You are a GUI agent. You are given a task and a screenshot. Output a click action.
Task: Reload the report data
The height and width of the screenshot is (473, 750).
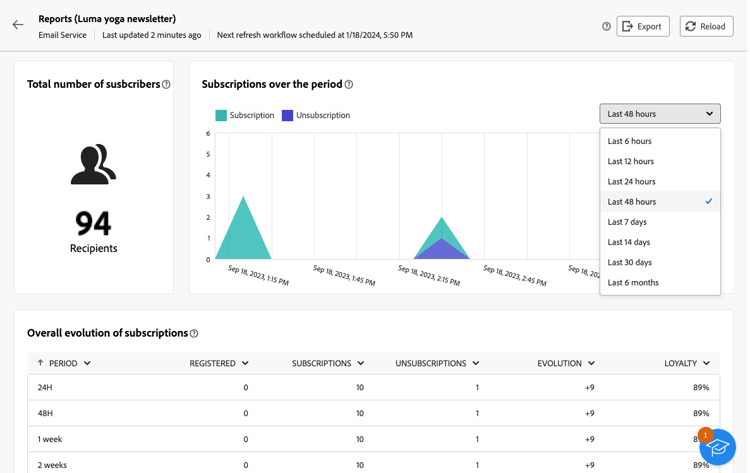coord(706,26)
